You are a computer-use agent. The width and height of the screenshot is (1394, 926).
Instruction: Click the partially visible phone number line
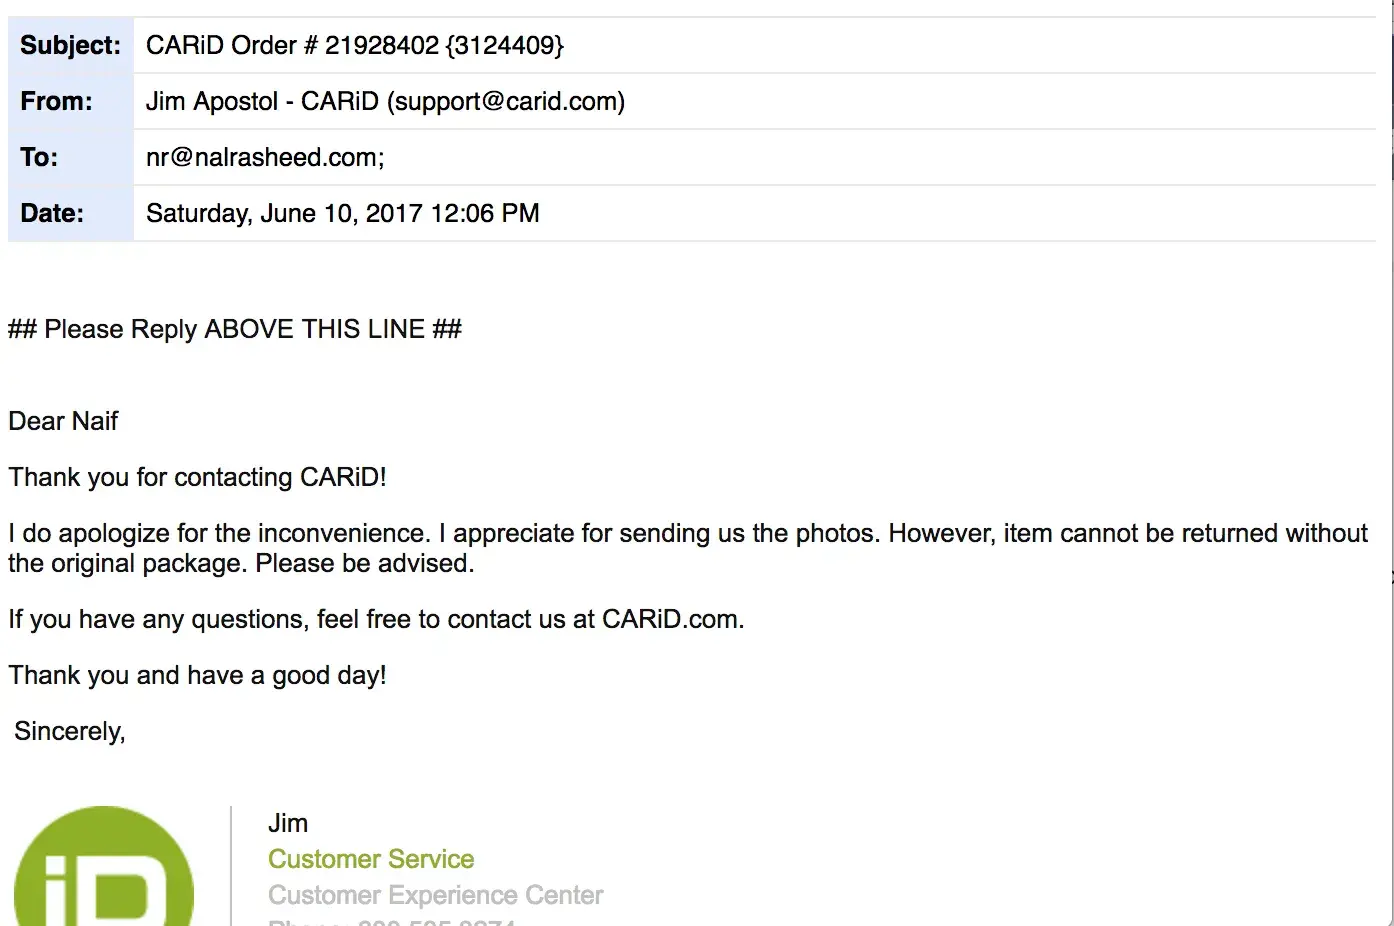pyautogui.click(x=392, y=921)
